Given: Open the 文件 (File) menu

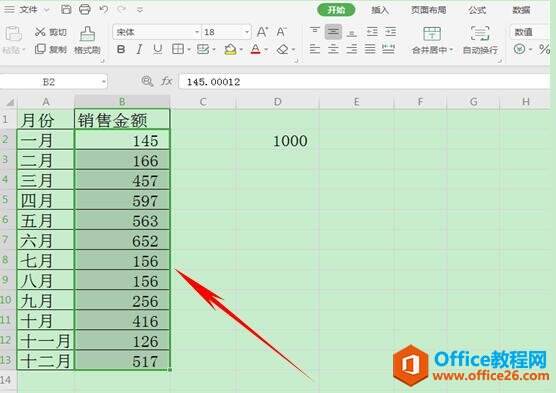Looking at the screenshot, I should 28,10.
